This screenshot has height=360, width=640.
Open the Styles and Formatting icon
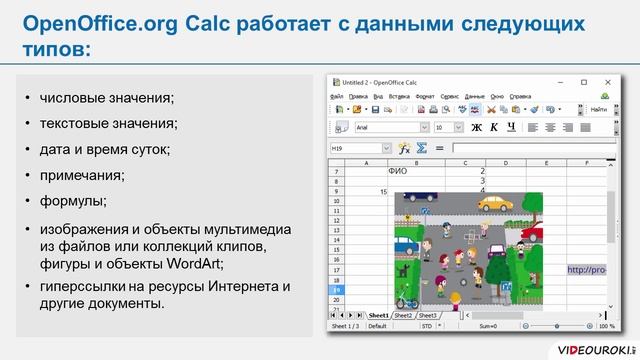[341, 127]
